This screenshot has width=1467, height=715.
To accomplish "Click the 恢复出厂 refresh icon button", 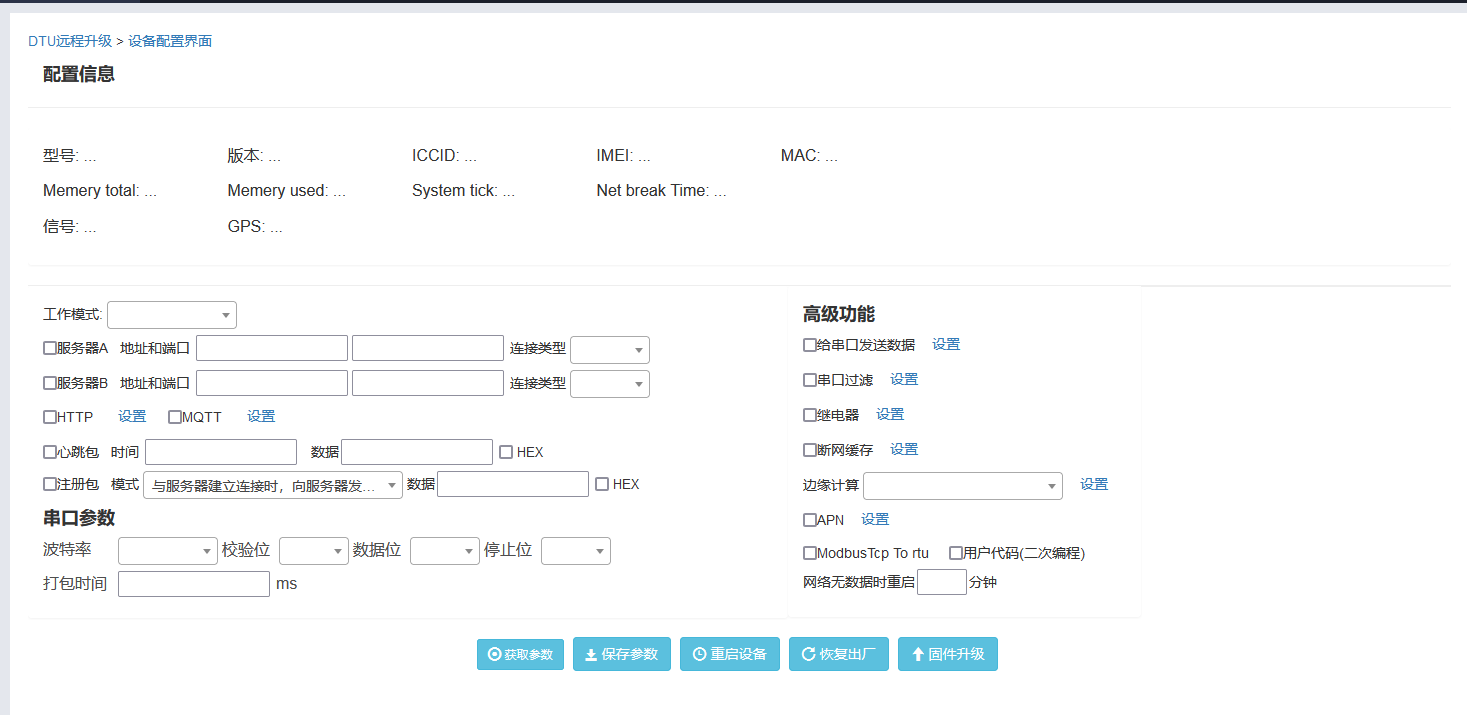I will pos(808,655).
